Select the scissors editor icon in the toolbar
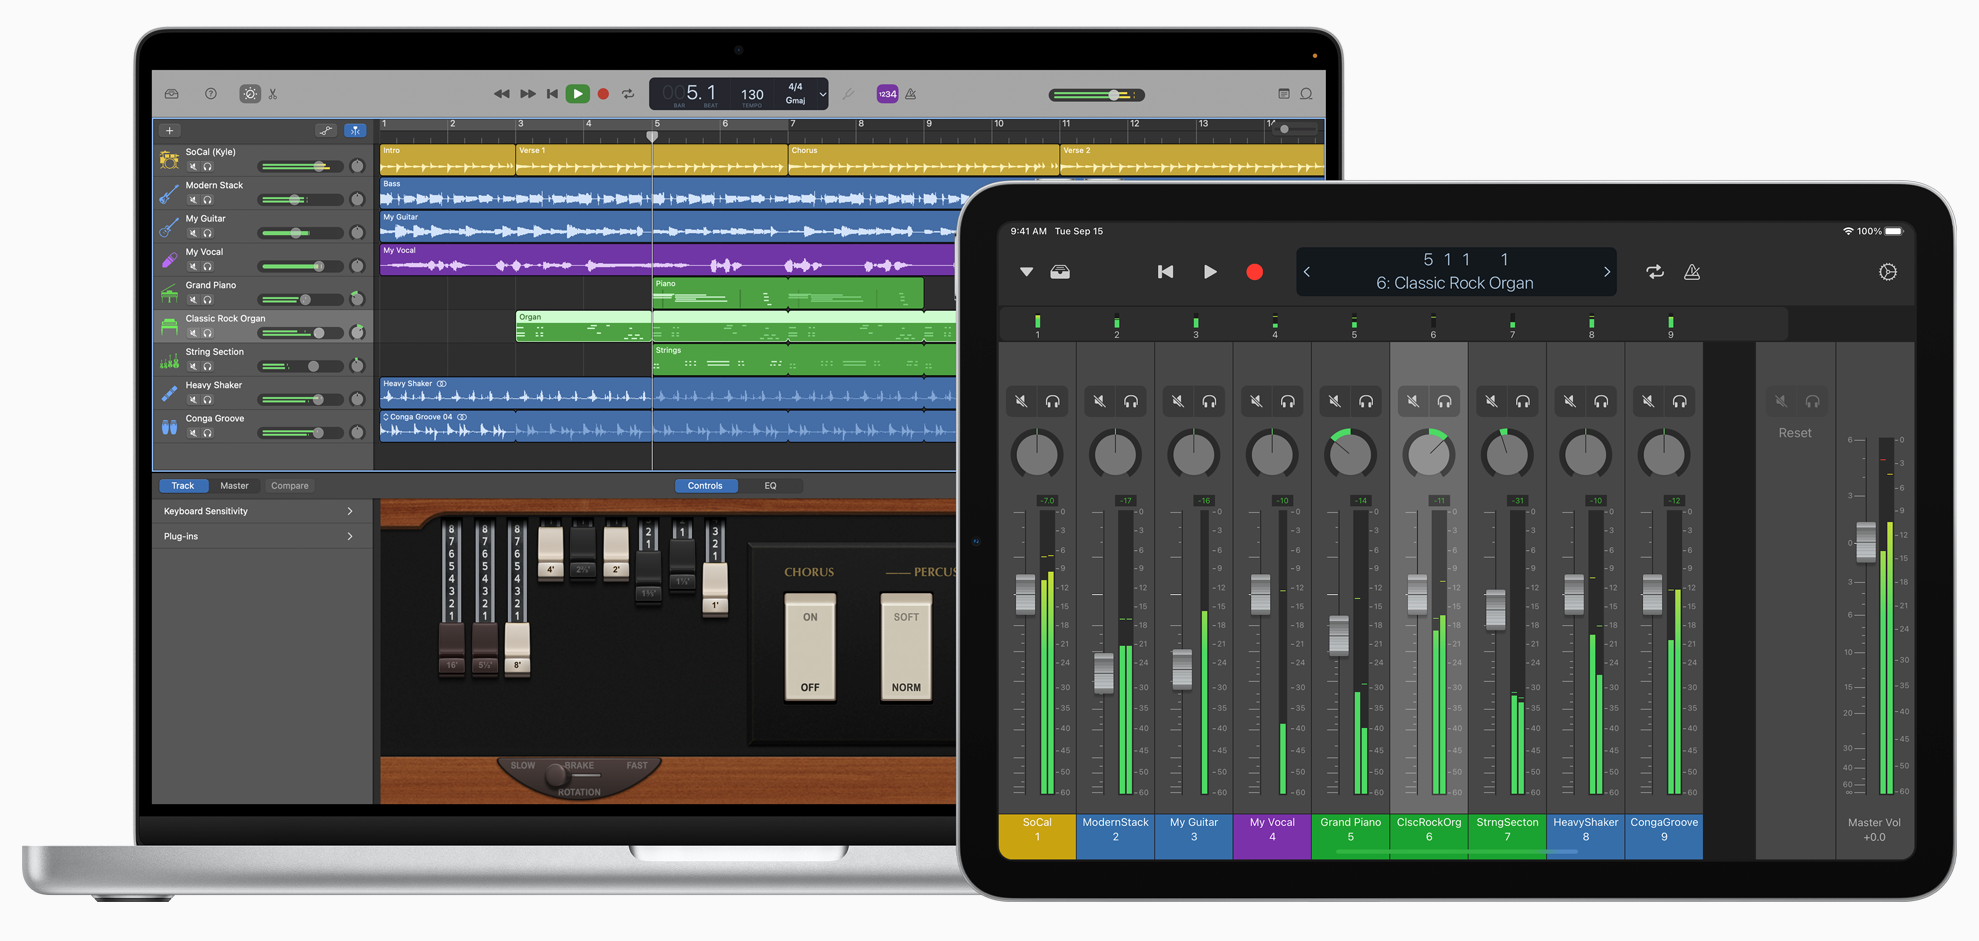The height and width of the screenshot is (941, 1979). click(x=272, y=93)
